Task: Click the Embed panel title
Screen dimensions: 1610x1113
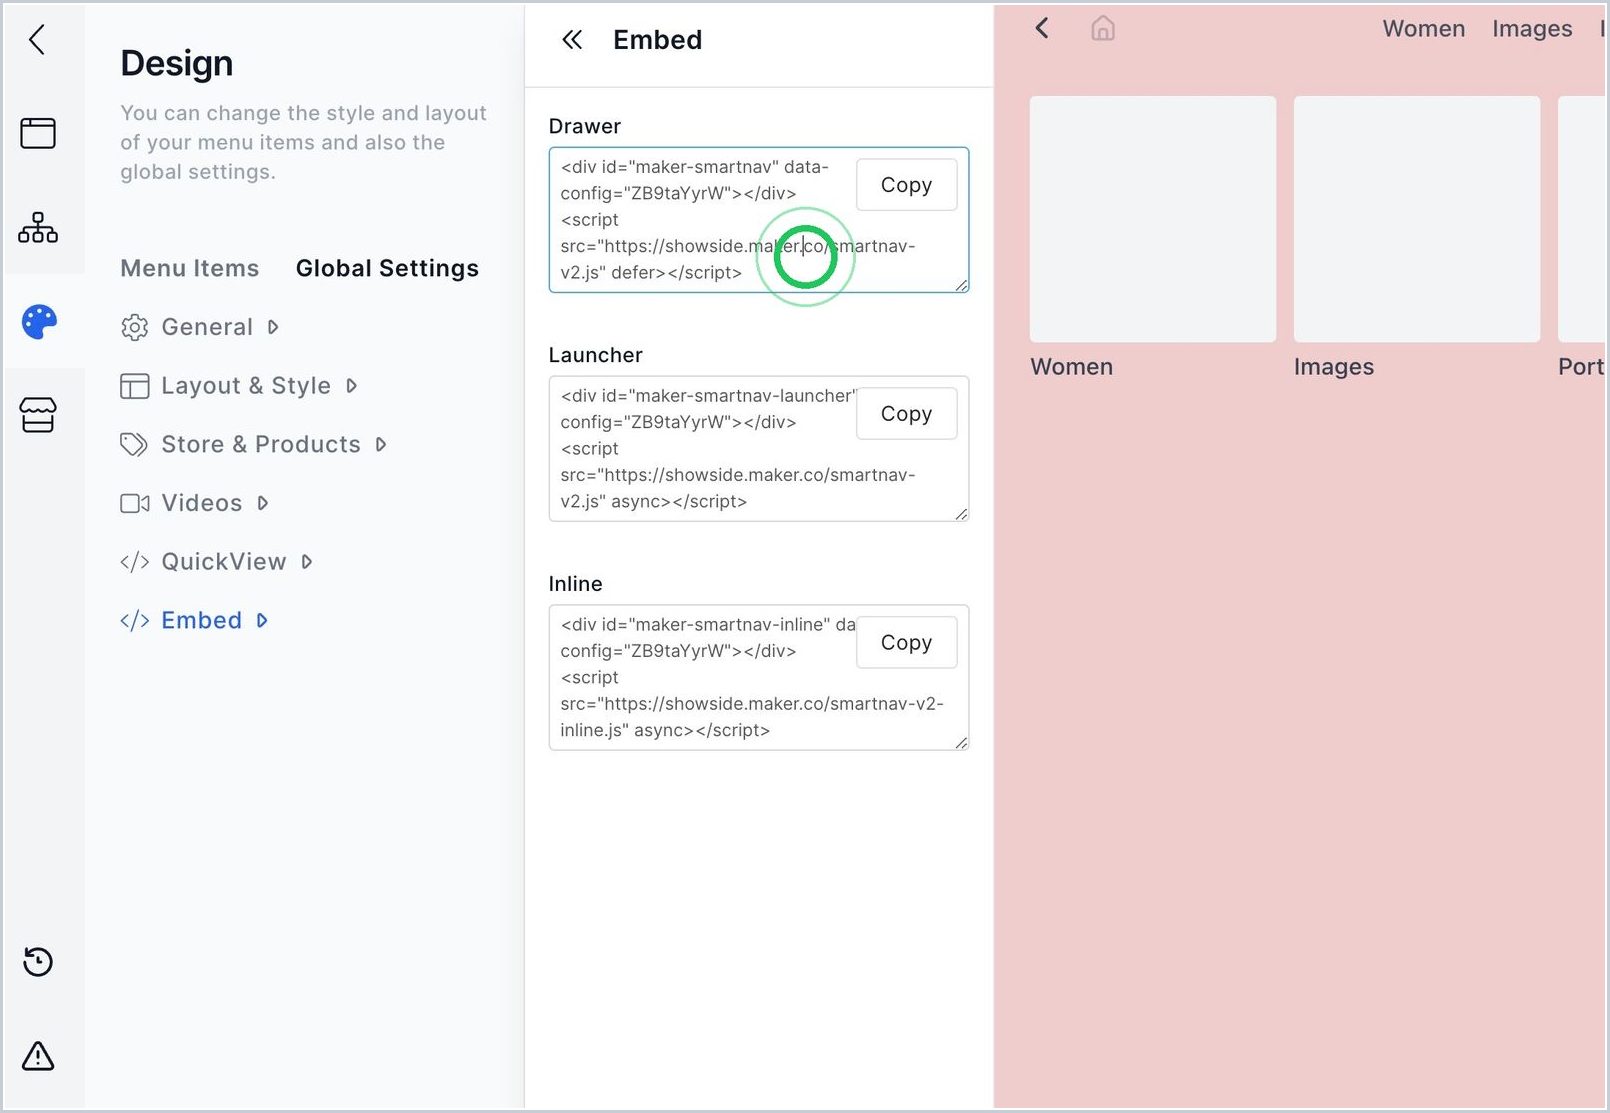Action: tap(658, 40)
